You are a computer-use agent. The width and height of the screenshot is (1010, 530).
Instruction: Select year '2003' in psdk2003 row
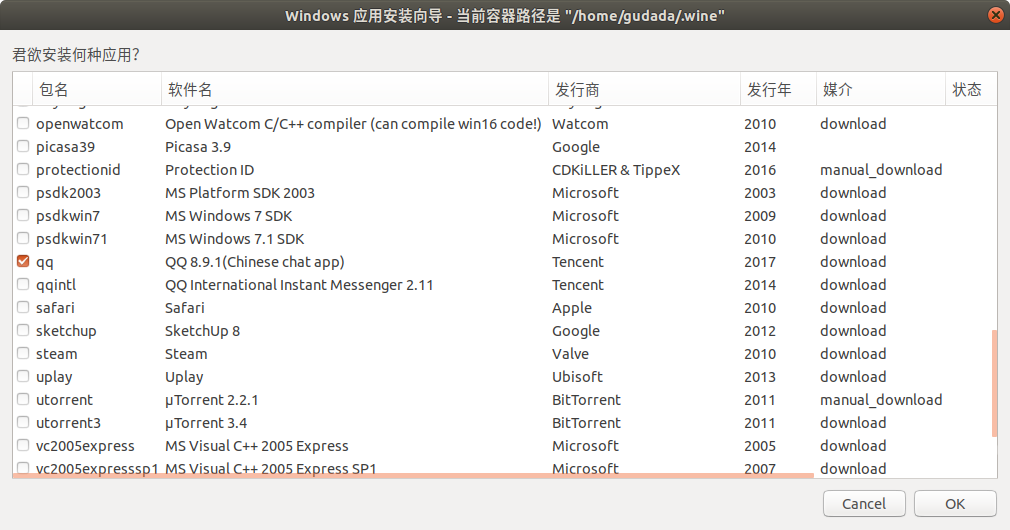(x=759, y=193)
